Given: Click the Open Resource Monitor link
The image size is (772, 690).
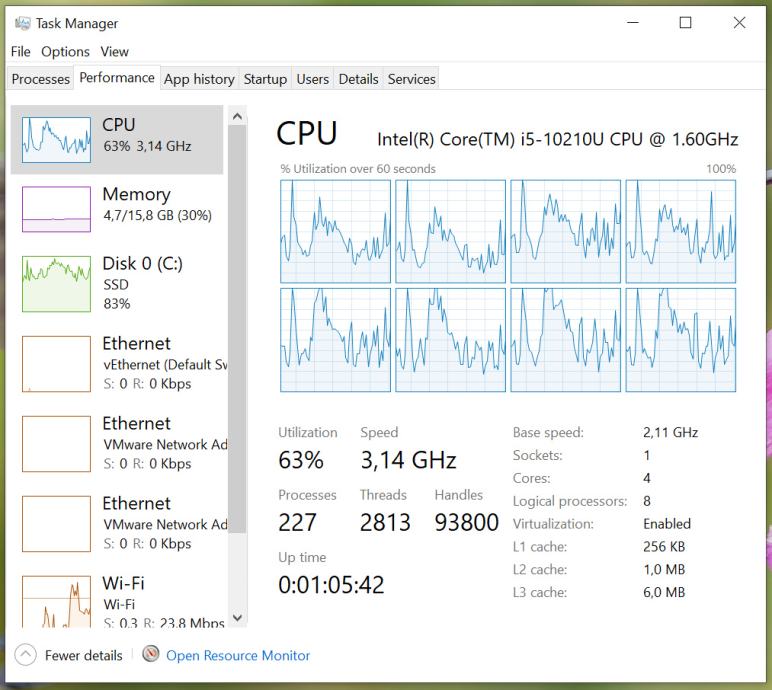Looking at the screenshot, I should 238,655.
